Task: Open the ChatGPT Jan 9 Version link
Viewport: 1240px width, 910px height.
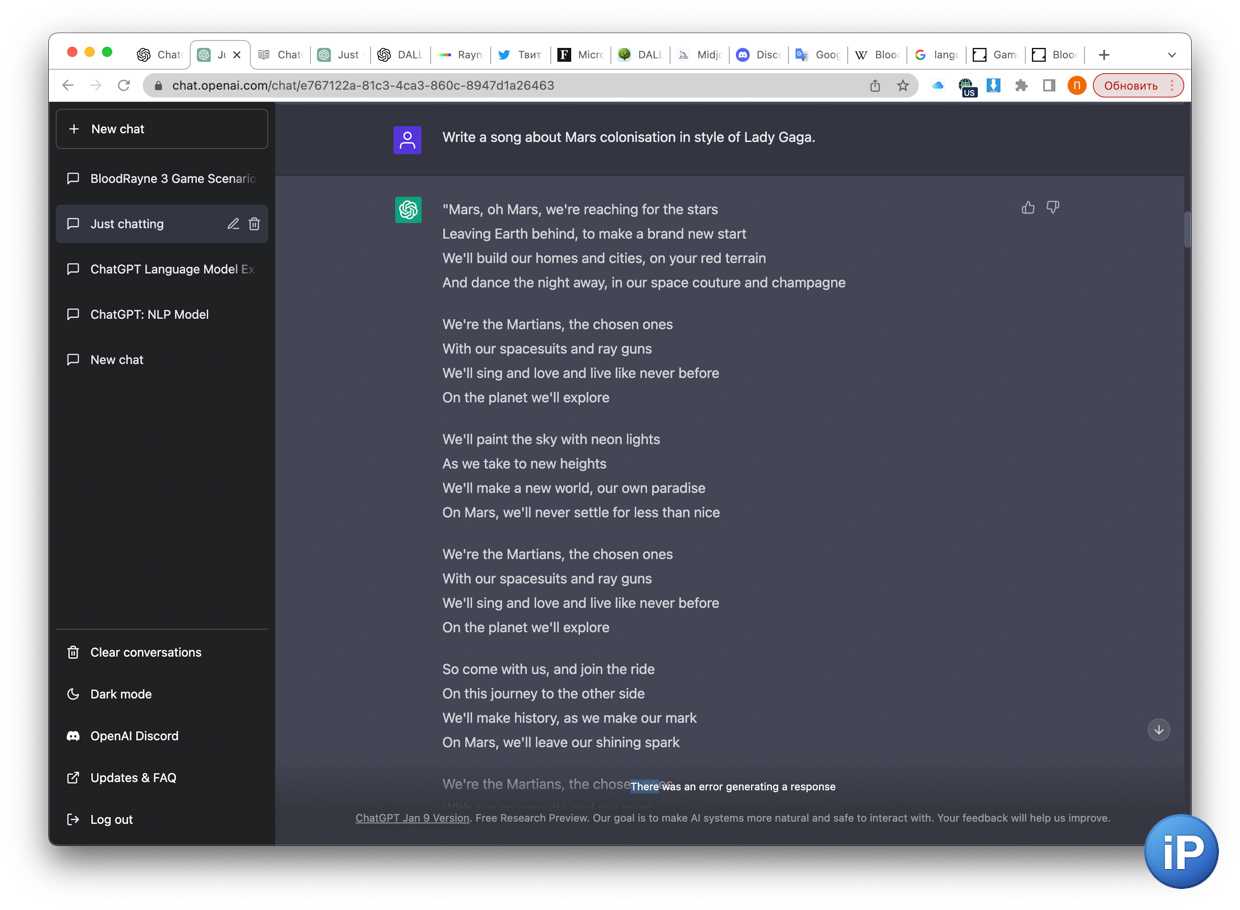Action: (x=412, y=818)
